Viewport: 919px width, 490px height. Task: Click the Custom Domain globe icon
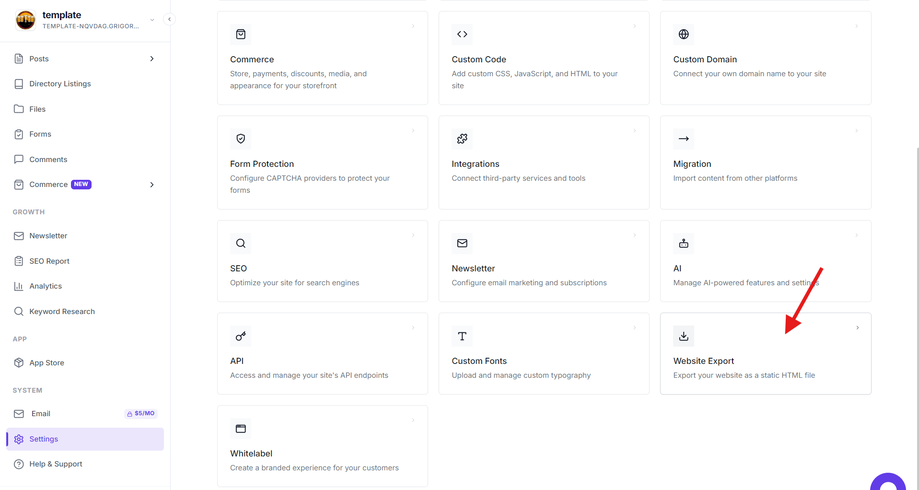[x=683, y=35]
